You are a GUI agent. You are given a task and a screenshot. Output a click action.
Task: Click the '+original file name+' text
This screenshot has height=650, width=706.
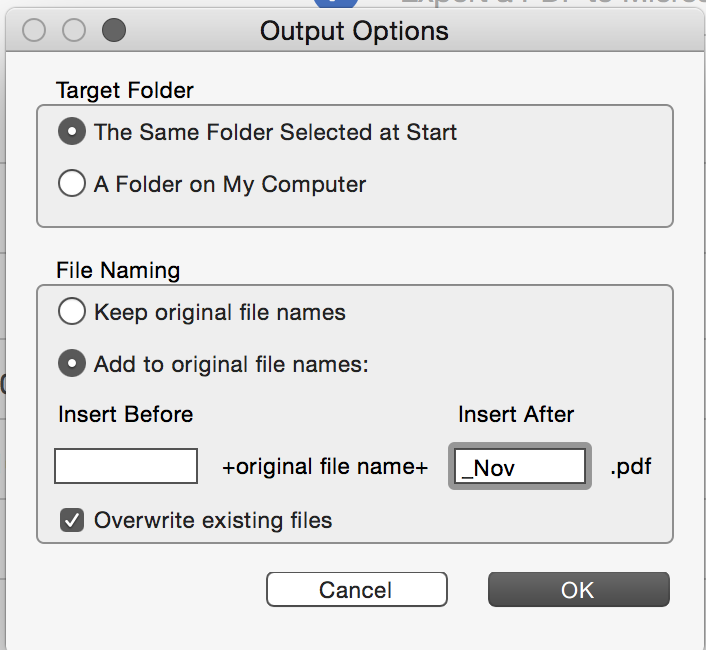point(325,466)
